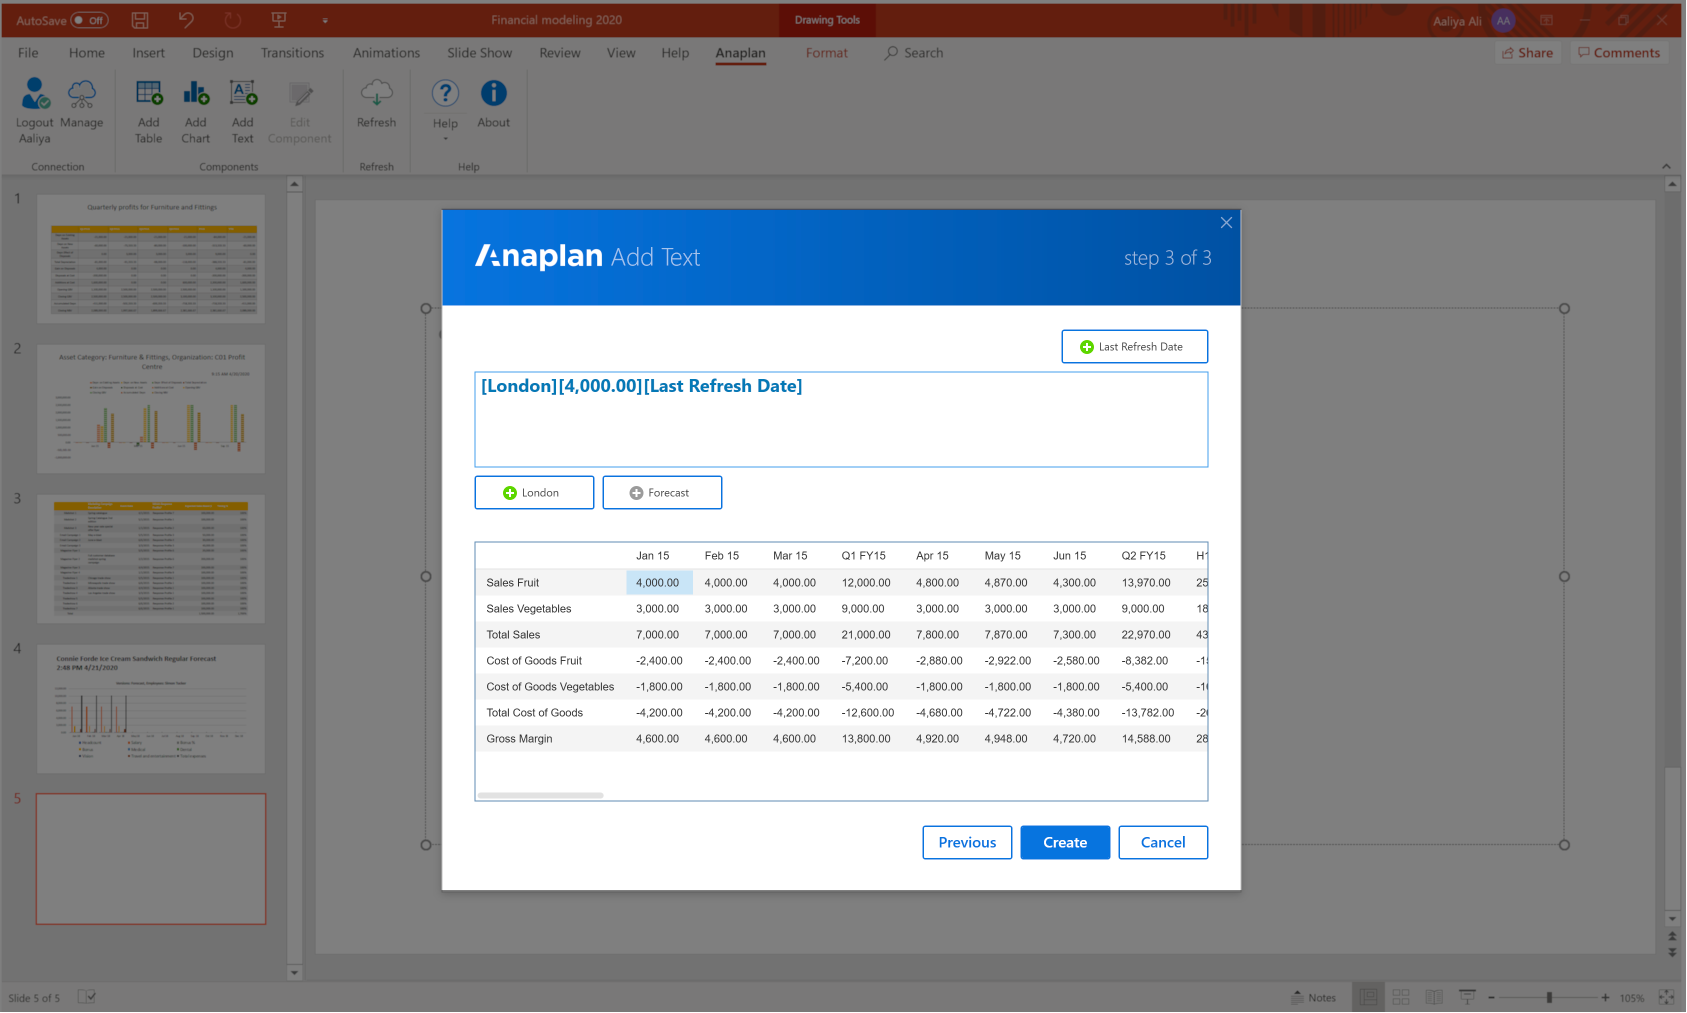This screenshot has width=1687, height=1013.
Task: Click the Anaplan Refresh cloud icon
Action: click(376, 95)
